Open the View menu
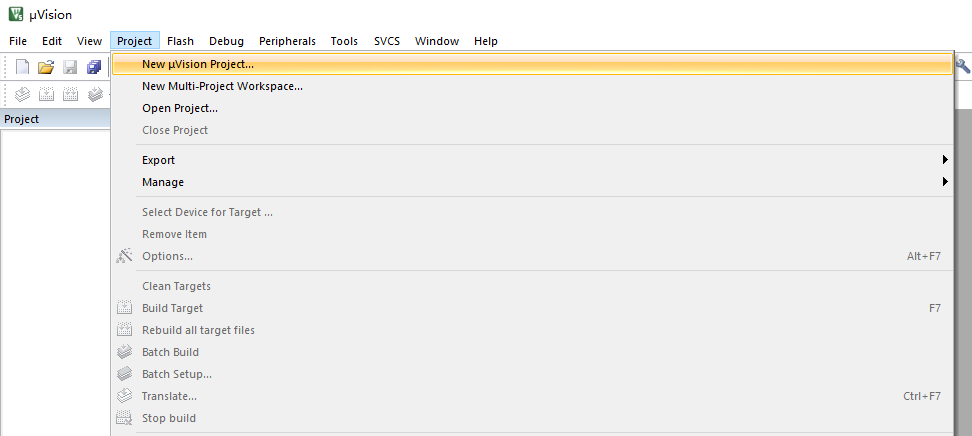Screen dimensions: 972x436 pos(89,41)
